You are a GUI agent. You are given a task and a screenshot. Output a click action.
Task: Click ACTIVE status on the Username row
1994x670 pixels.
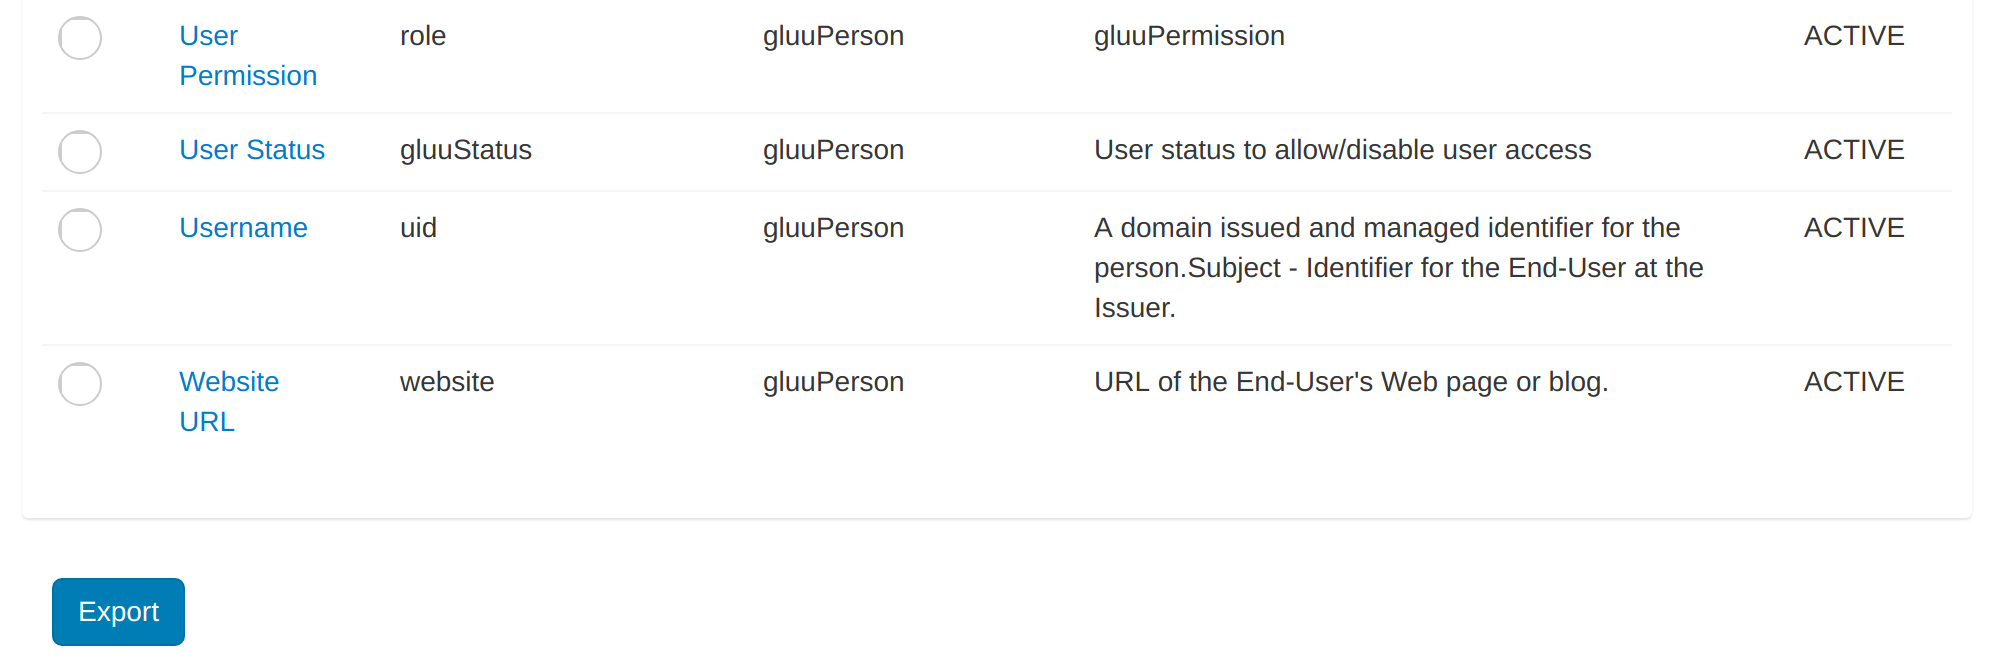tap(1853, 227)
